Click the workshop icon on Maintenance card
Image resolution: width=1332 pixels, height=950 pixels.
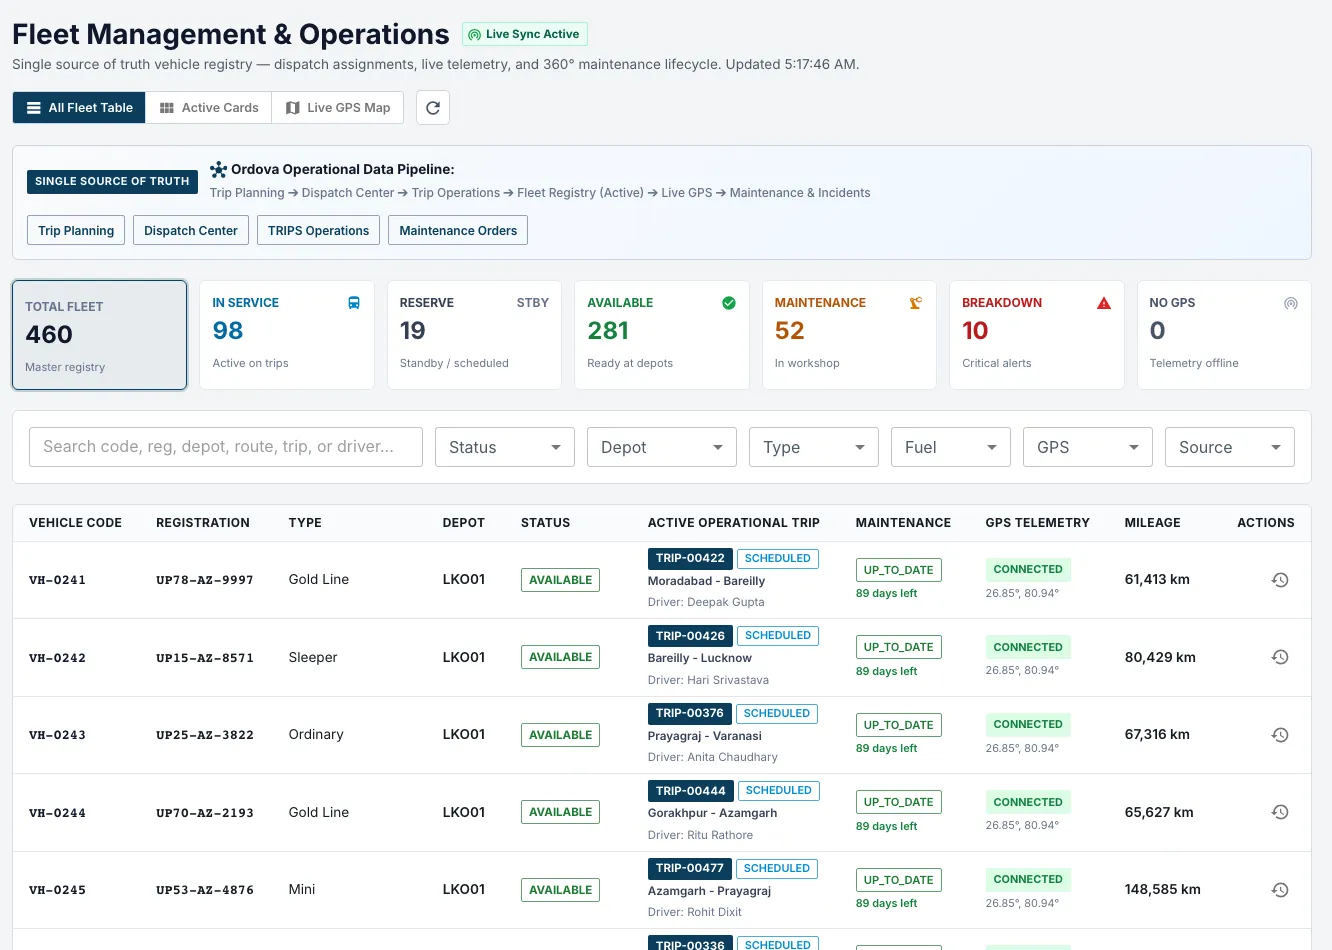[x=916, y=303]
